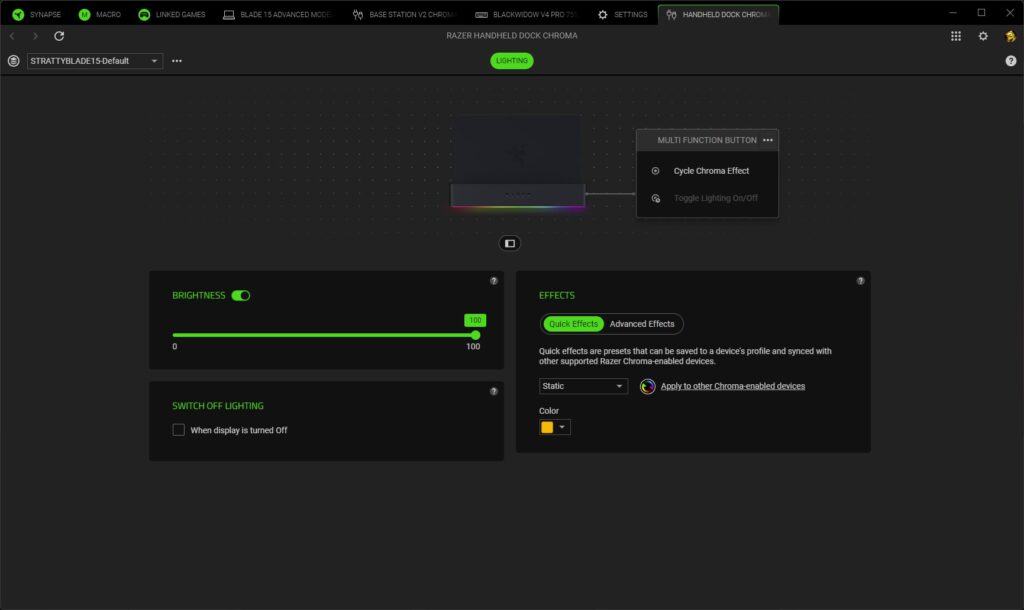
Task: Click the help icon below the window controls
Action: point(1010,61)
